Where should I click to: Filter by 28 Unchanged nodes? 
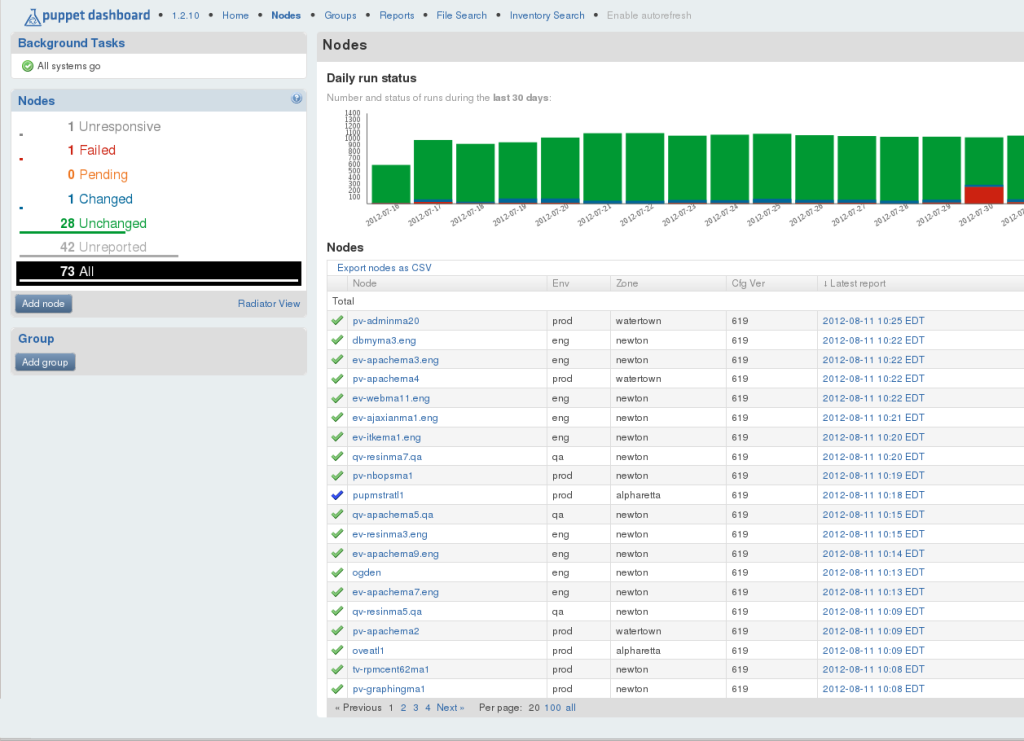[103, 223]
